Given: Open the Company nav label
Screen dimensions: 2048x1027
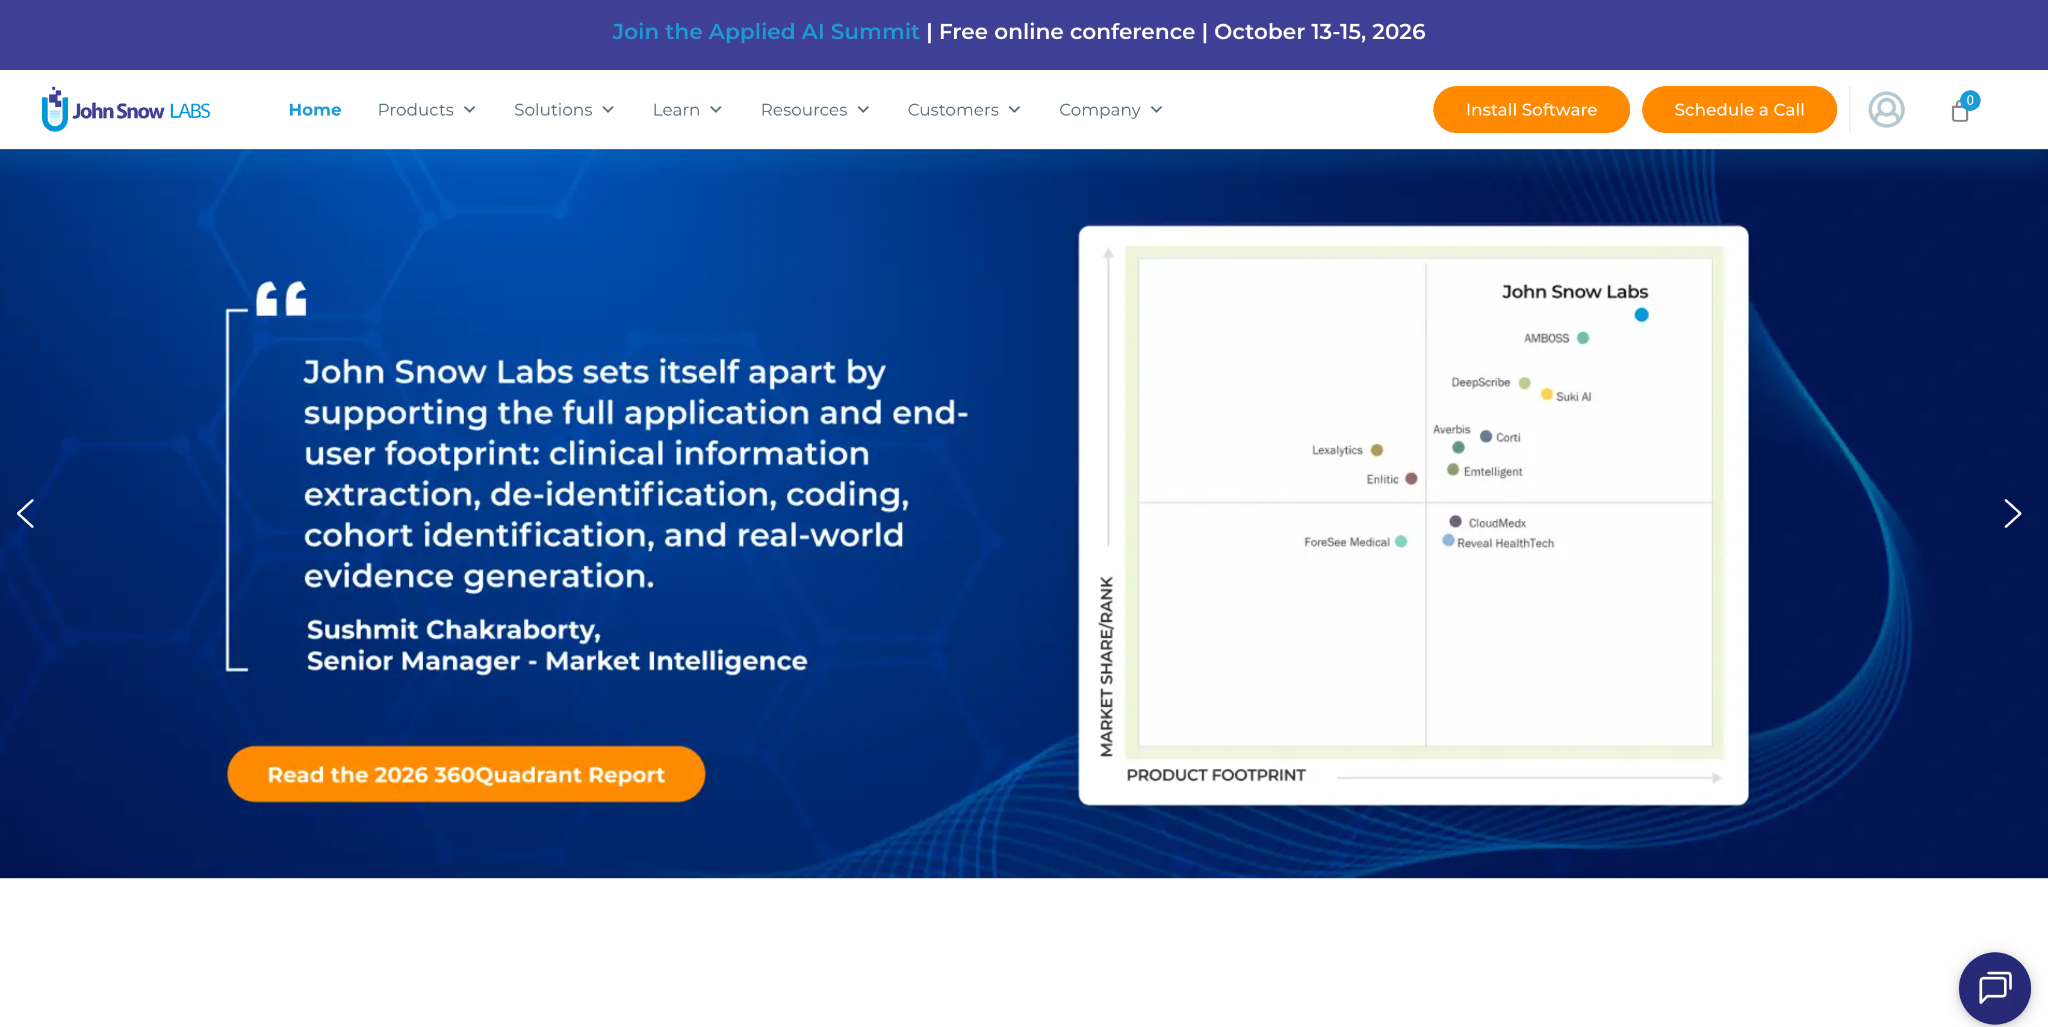Looking at the screenshot, I should coord(1100,110).
